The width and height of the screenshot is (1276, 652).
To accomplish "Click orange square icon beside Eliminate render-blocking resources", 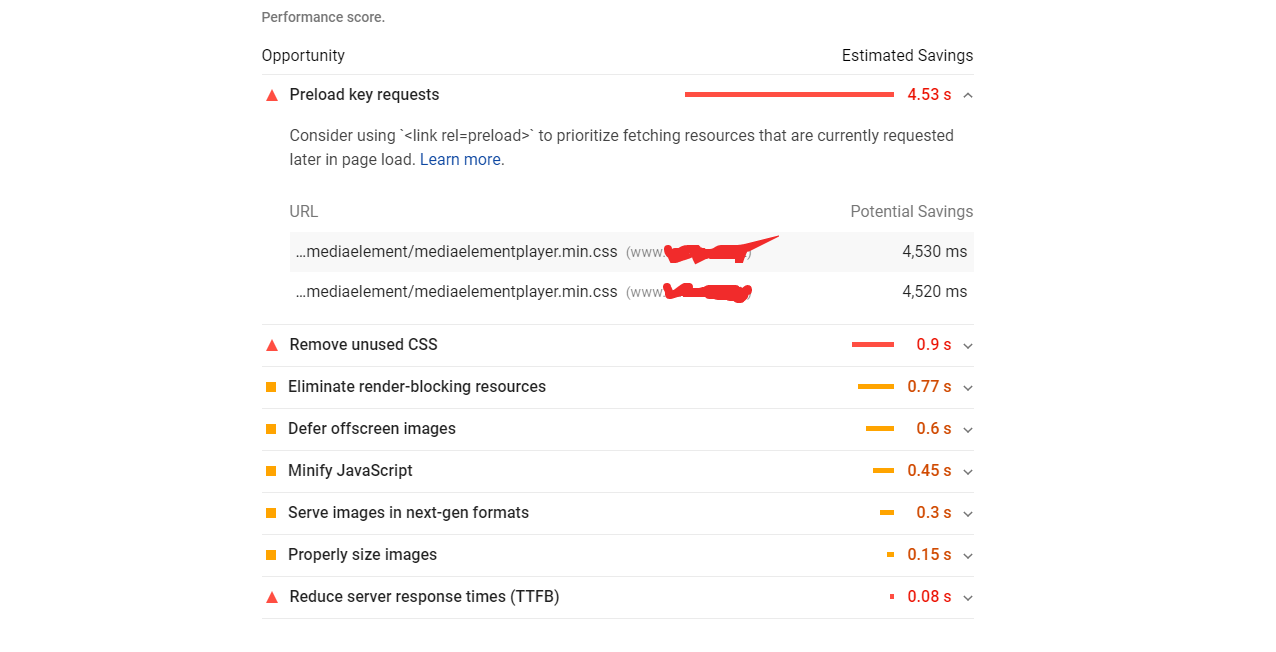I will pos(271,387).
